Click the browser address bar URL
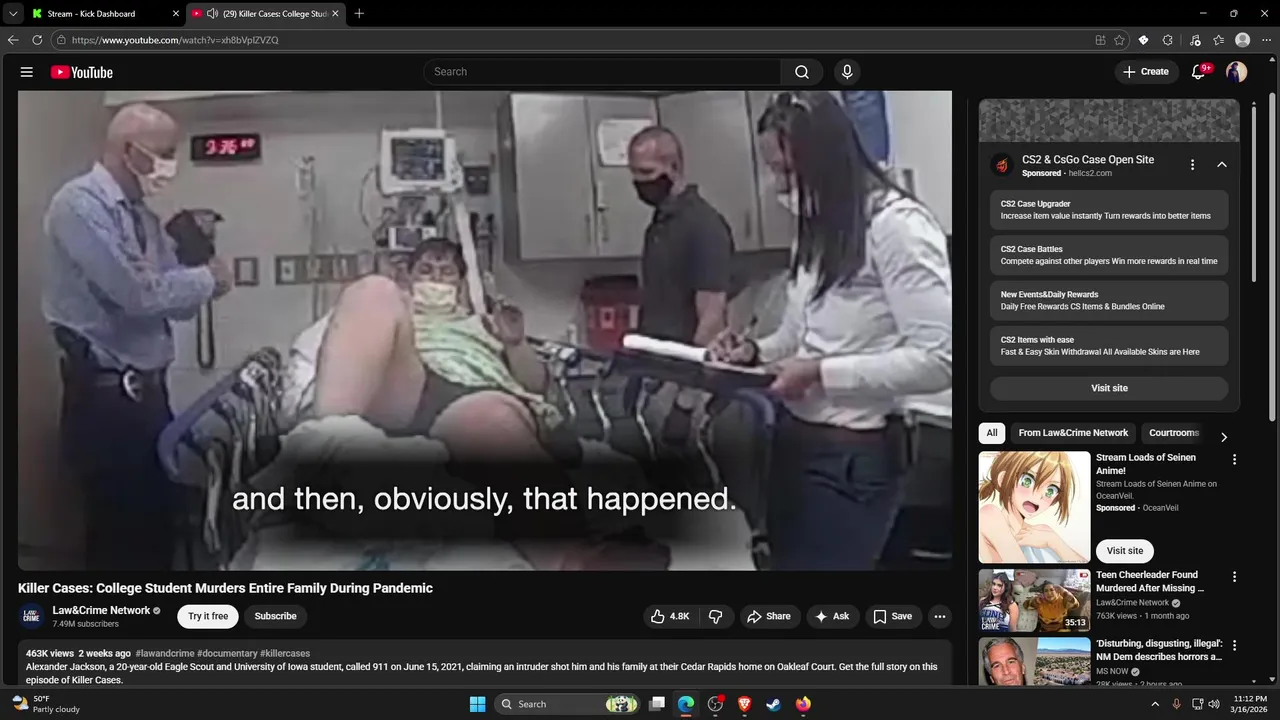The width and height of the screenshot is (1280, 720). coord(175,40)
